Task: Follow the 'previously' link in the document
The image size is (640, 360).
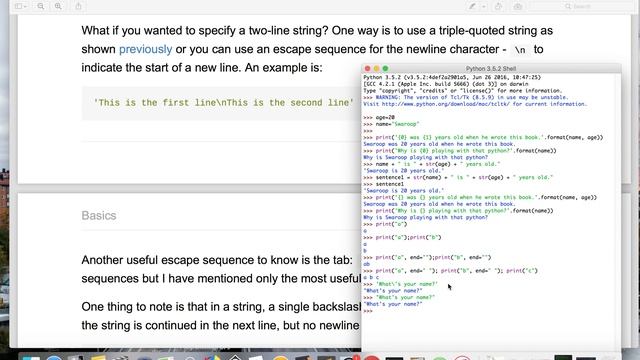Action: [145, 49]
